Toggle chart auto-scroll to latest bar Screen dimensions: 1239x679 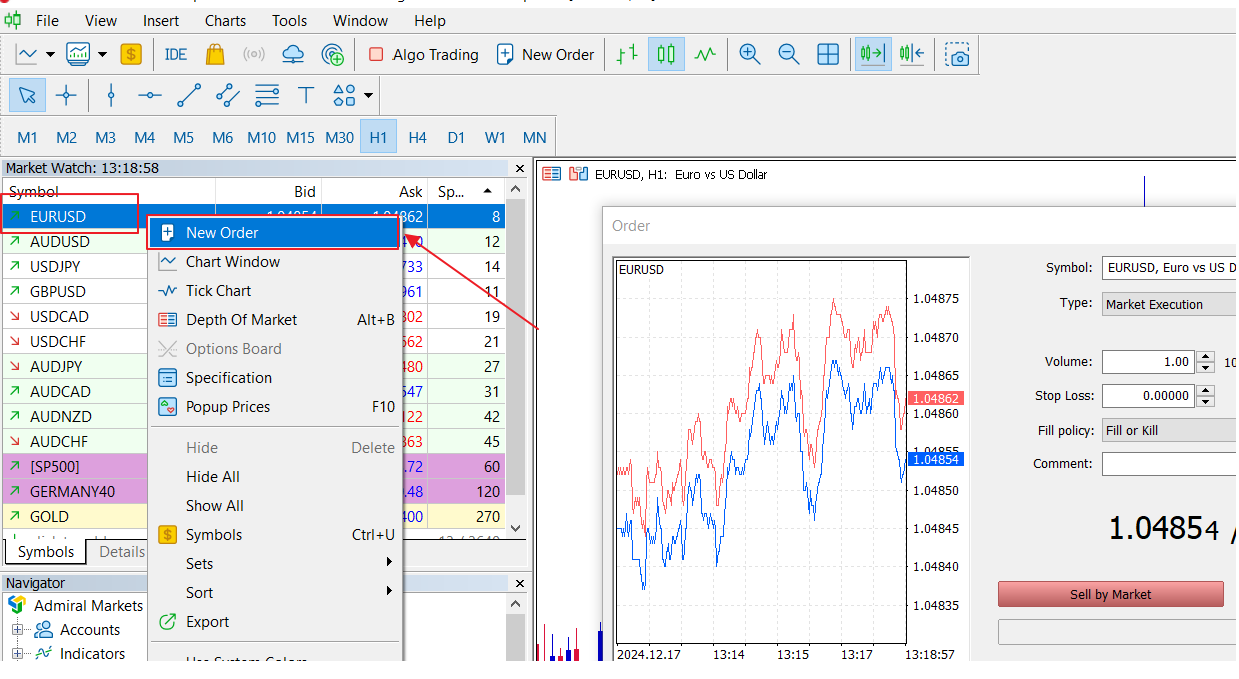[872, 55]
